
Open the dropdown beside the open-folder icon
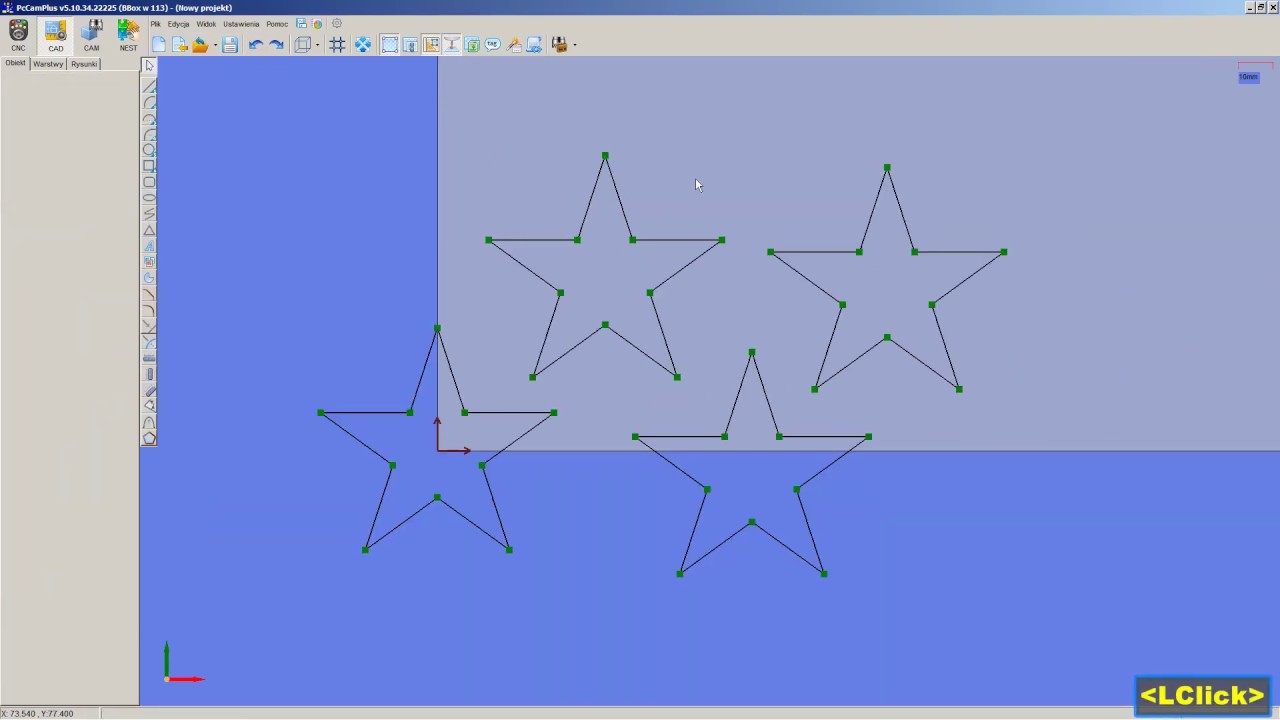215,45
